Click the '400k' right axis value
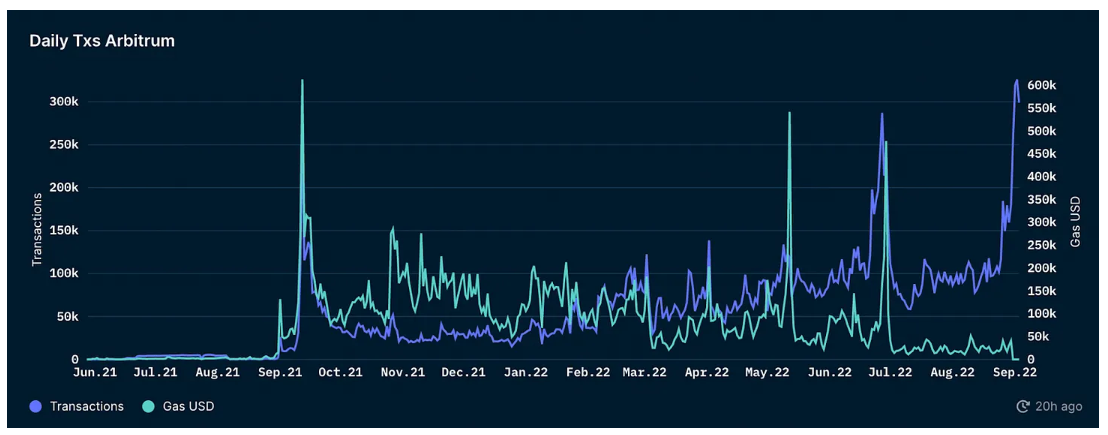 click(x=1042, y=177)
